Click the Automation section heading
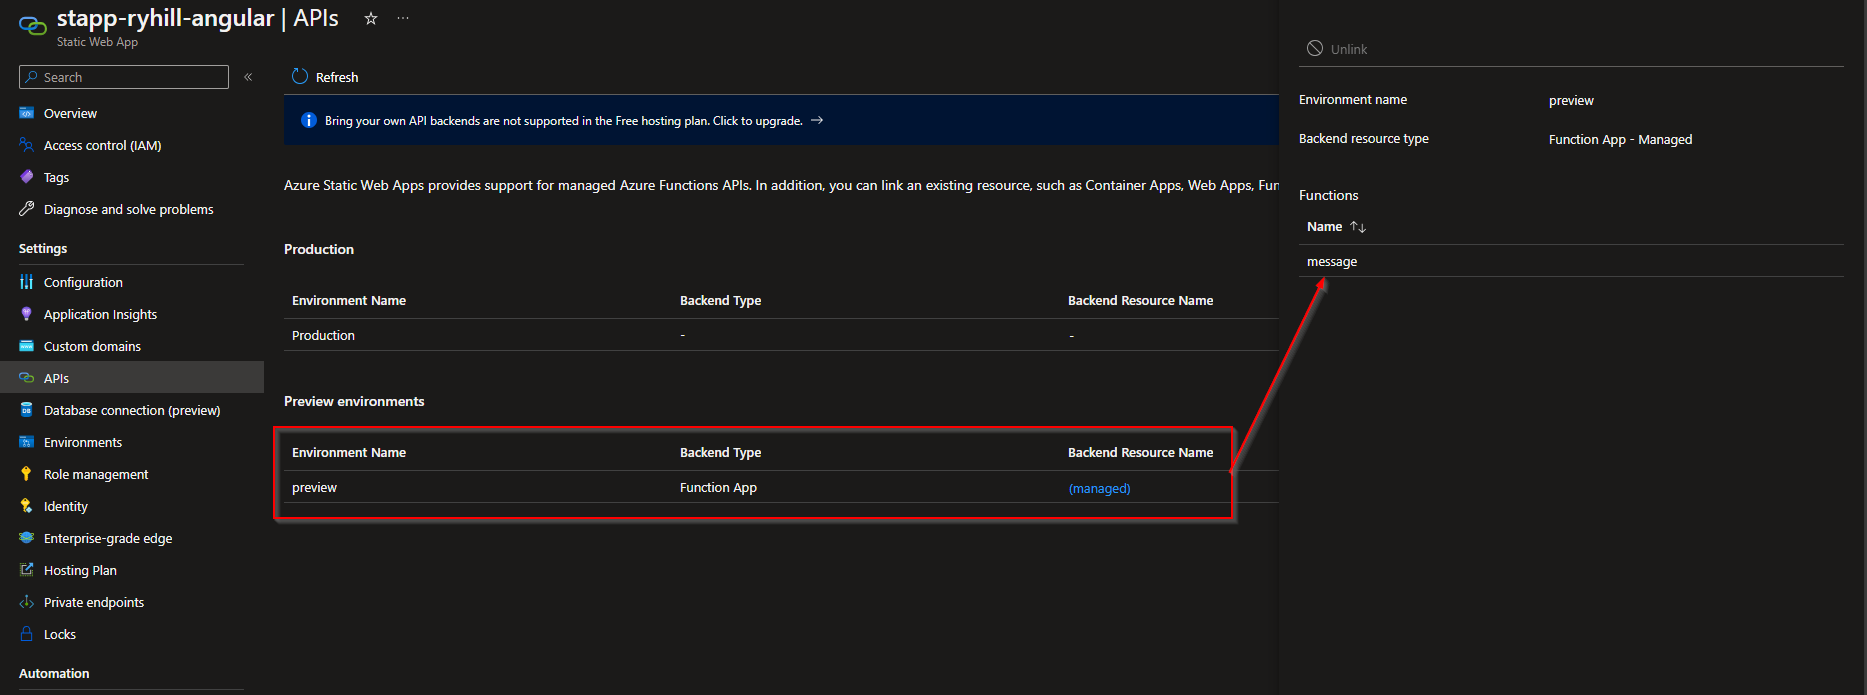 tap(54, 674)
